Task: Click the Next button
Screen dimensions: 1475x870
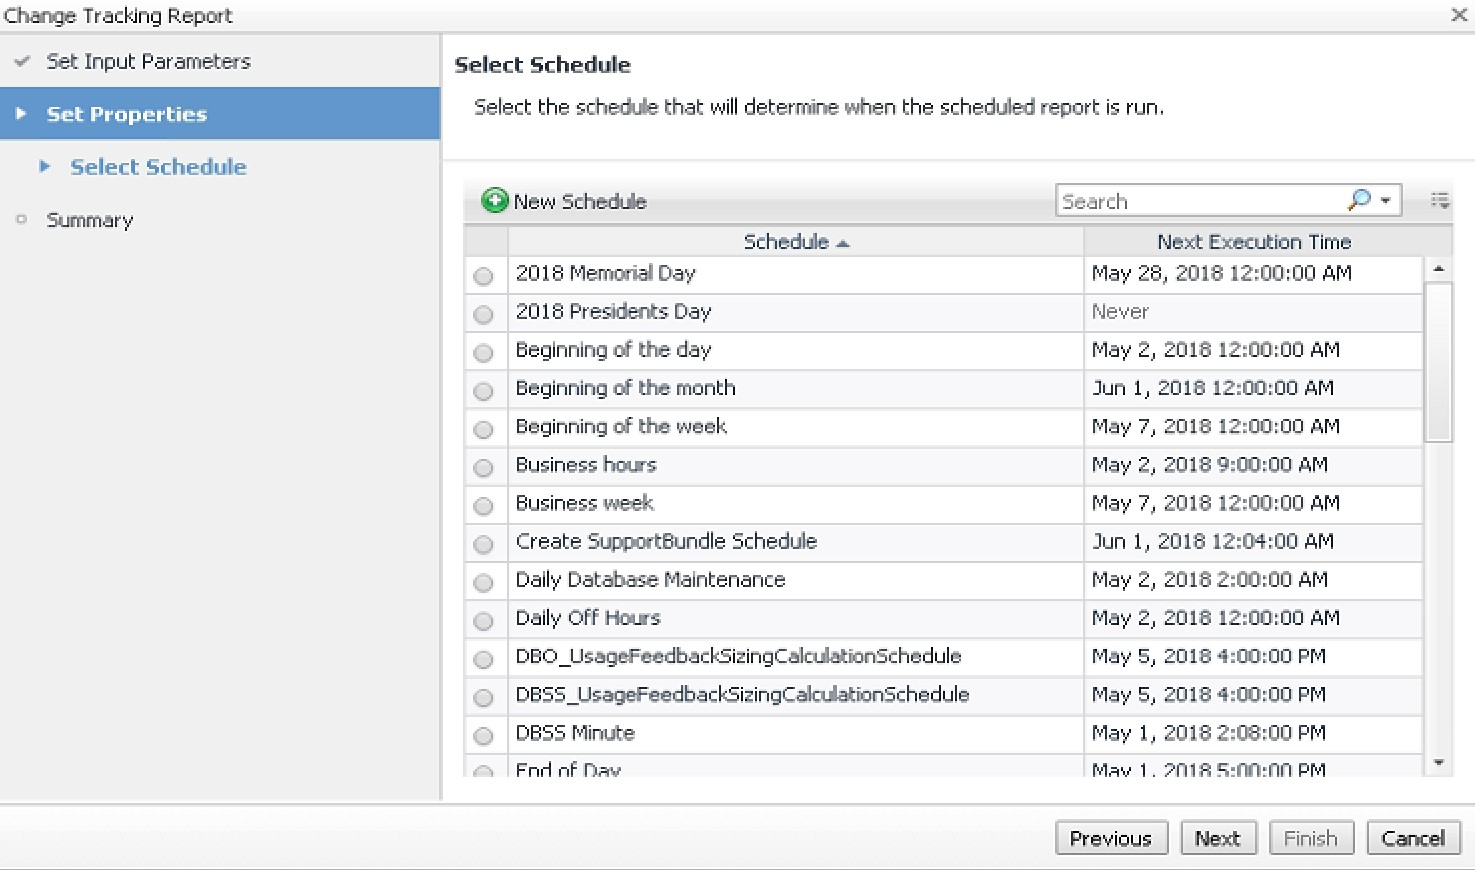Action: 1217,838
